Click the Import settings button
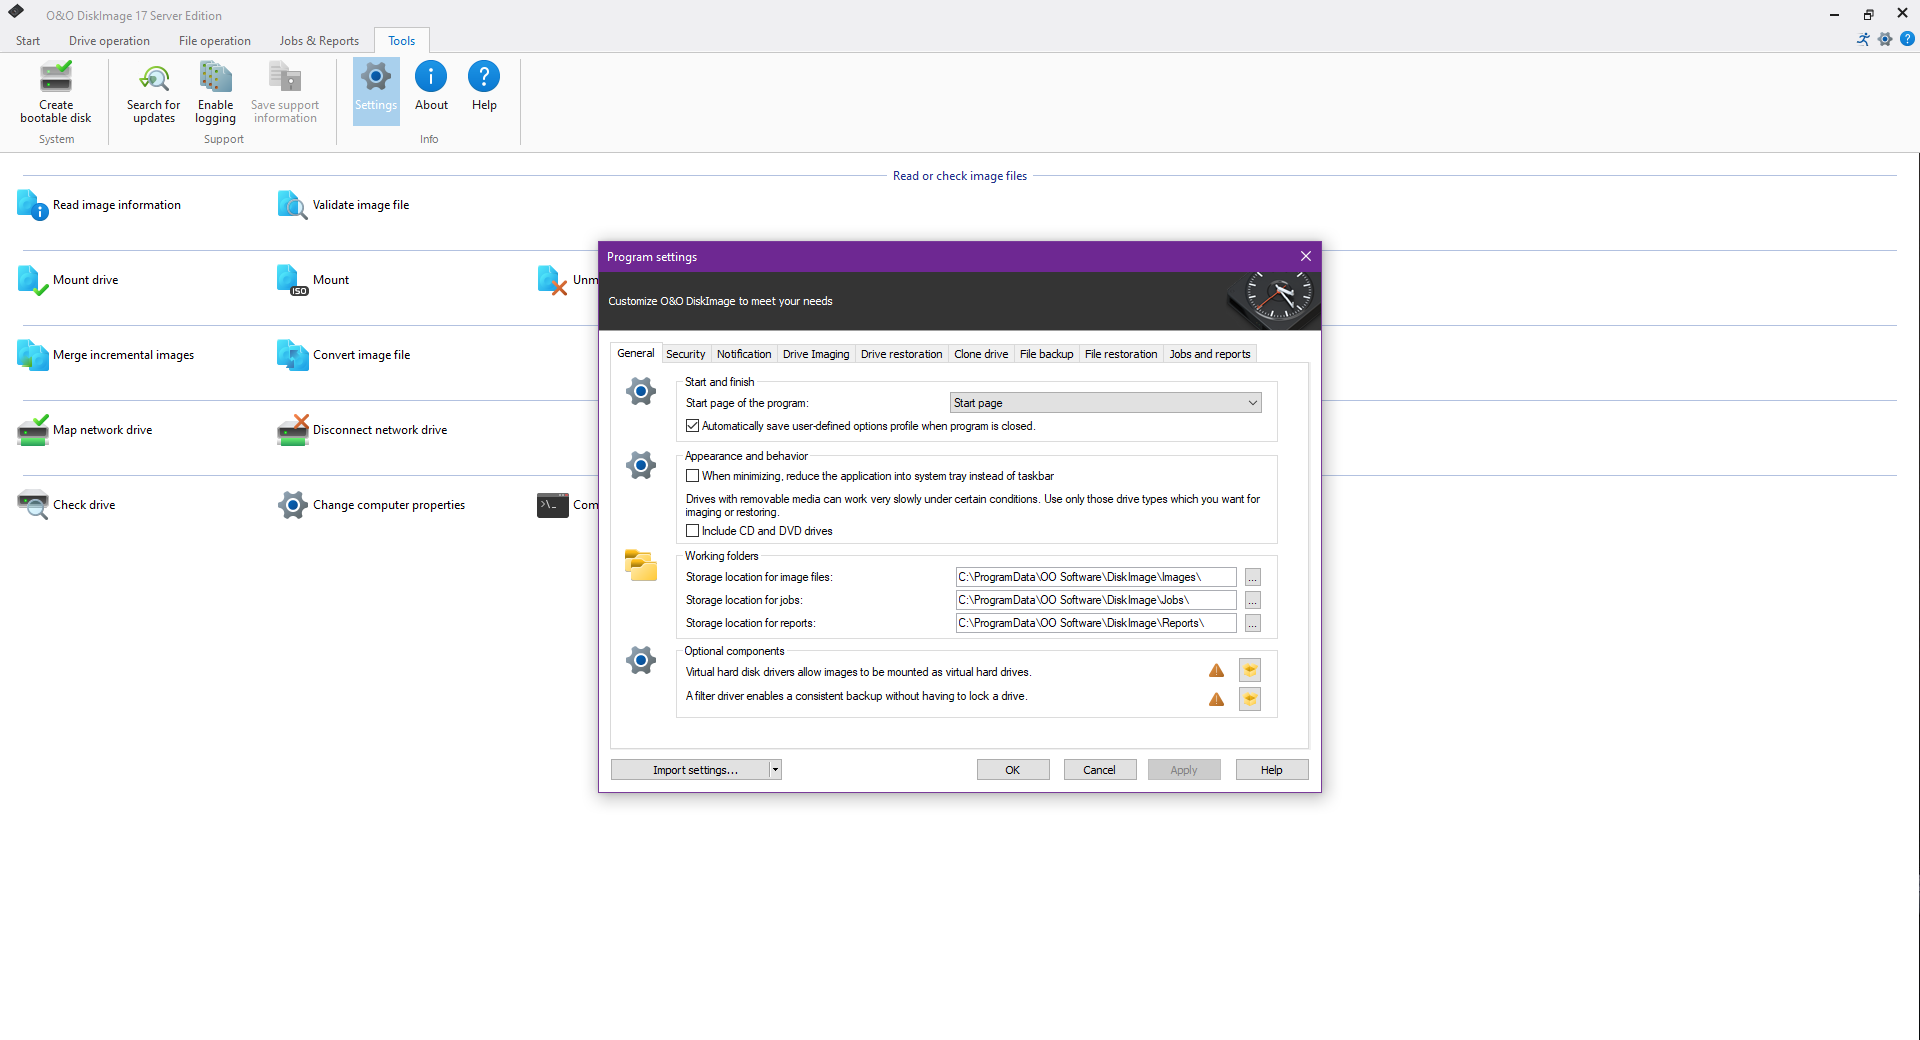The width and height of the screenshot is (1920, 1040). coord(690,770)
